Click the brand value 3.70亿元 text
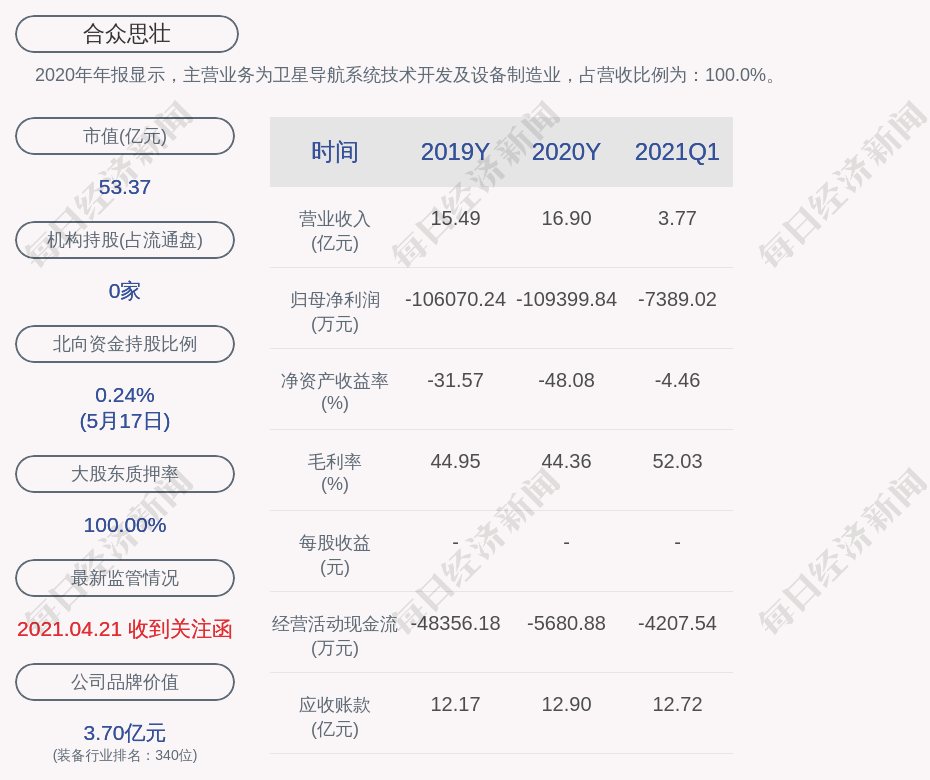This screenshot has height=780, width=930. tap(125, 733)
